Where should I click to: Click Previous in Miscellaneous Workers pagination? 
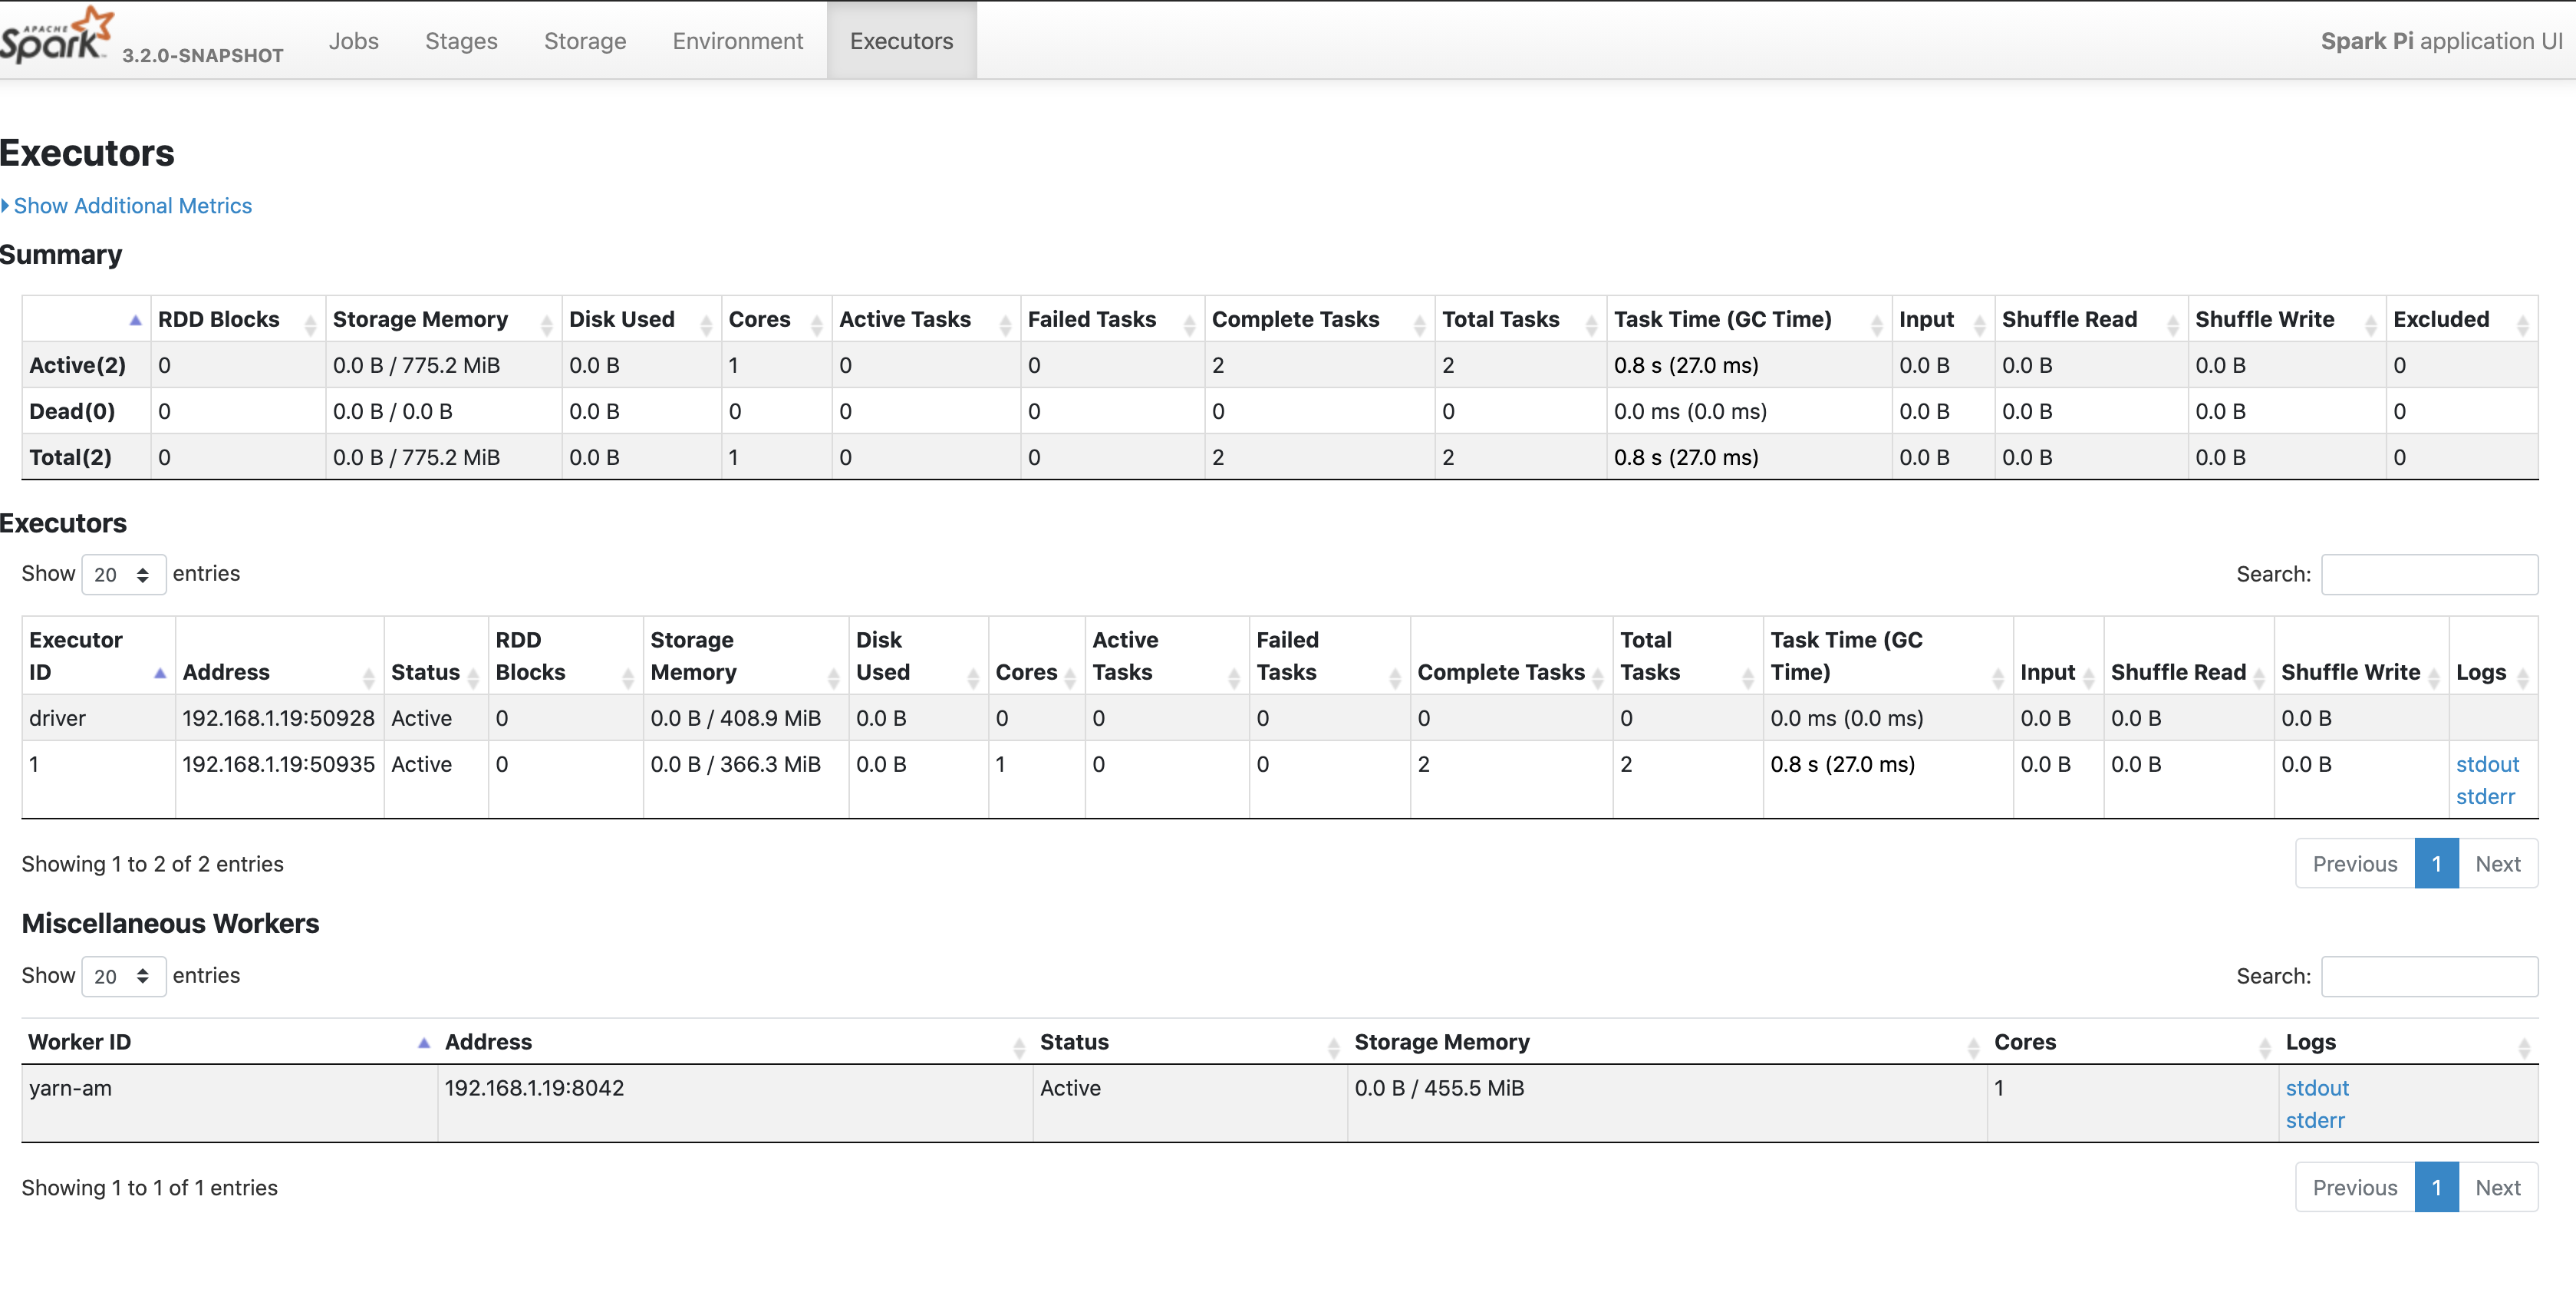click(x=2354, y=1188)
